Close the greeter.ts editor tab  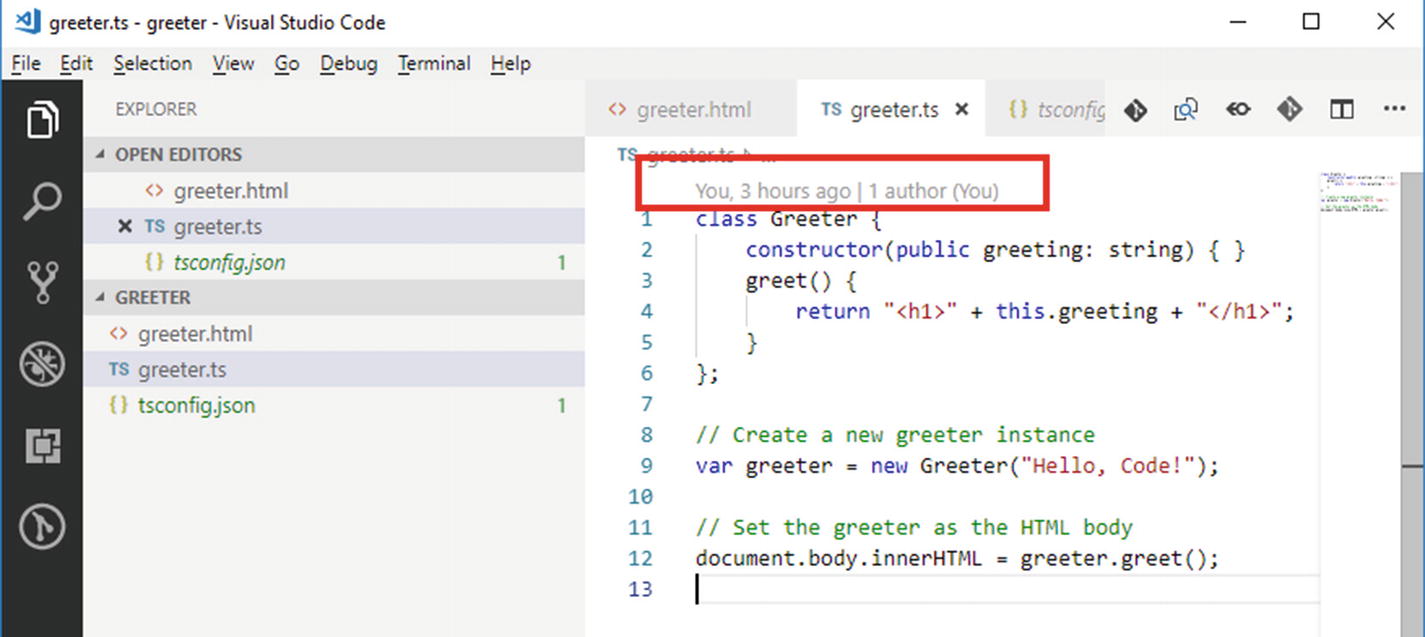(962, 109)
